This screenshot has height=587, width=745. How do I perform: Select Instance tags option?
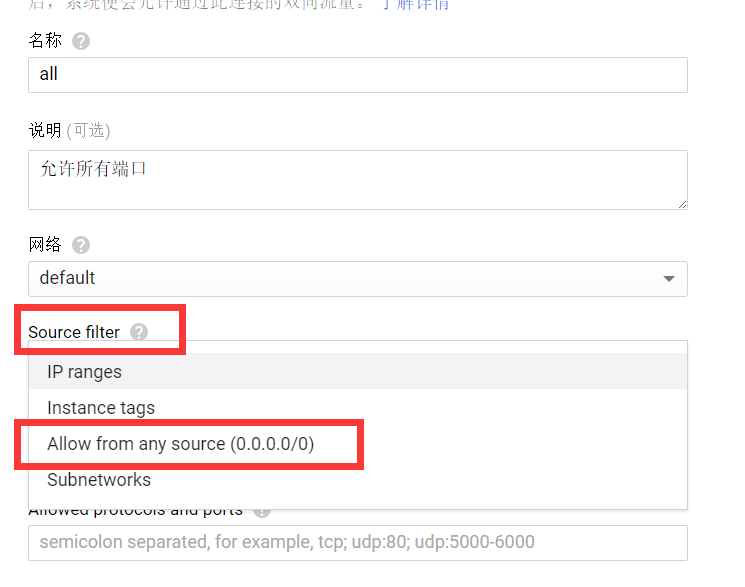pyautogui.click(x=358, y=407)
